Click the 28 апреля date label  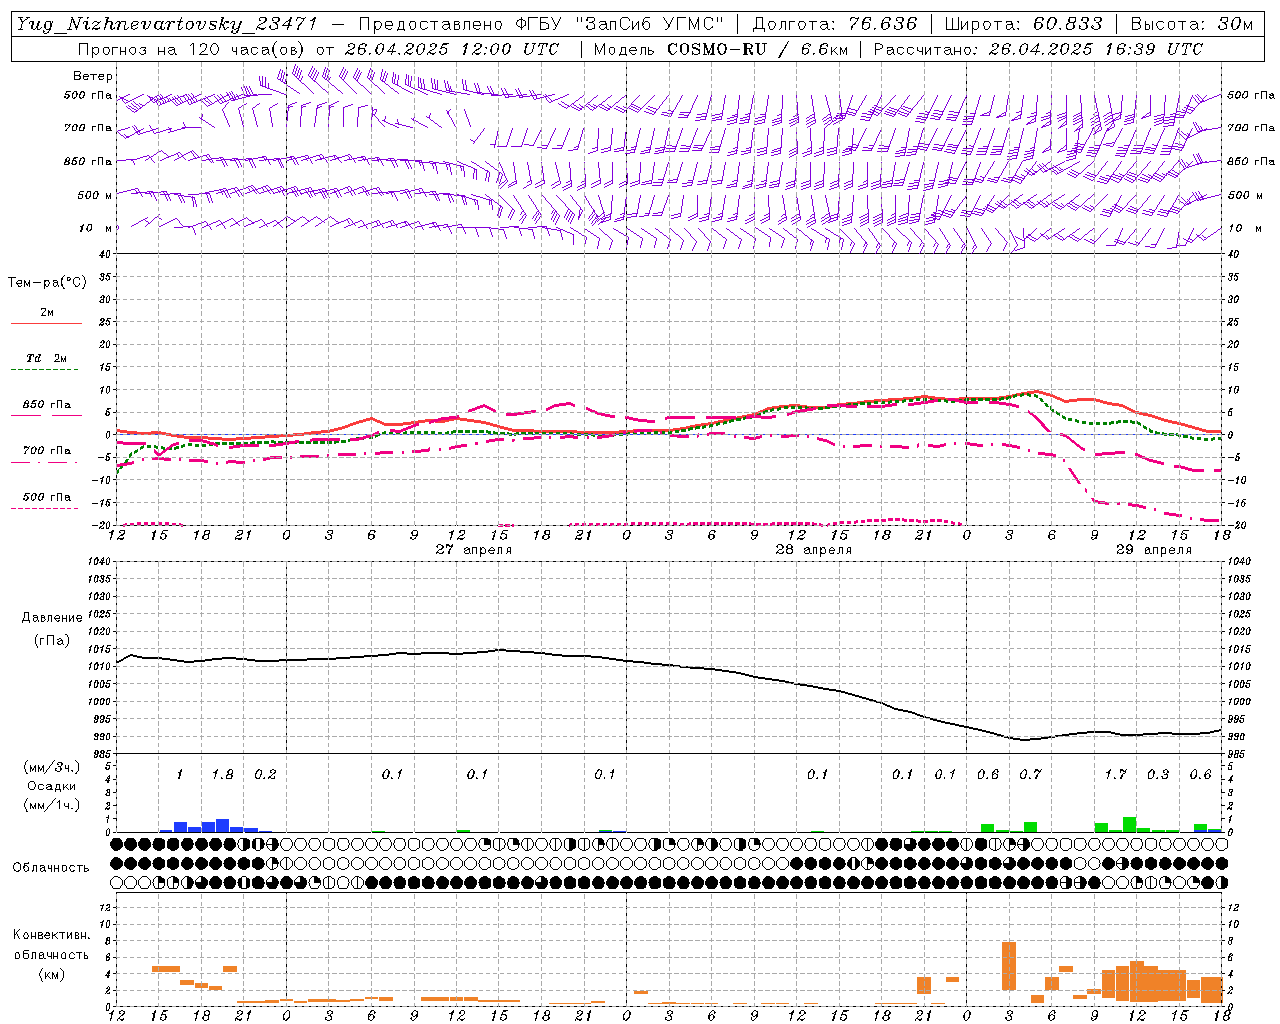point(814,550)
